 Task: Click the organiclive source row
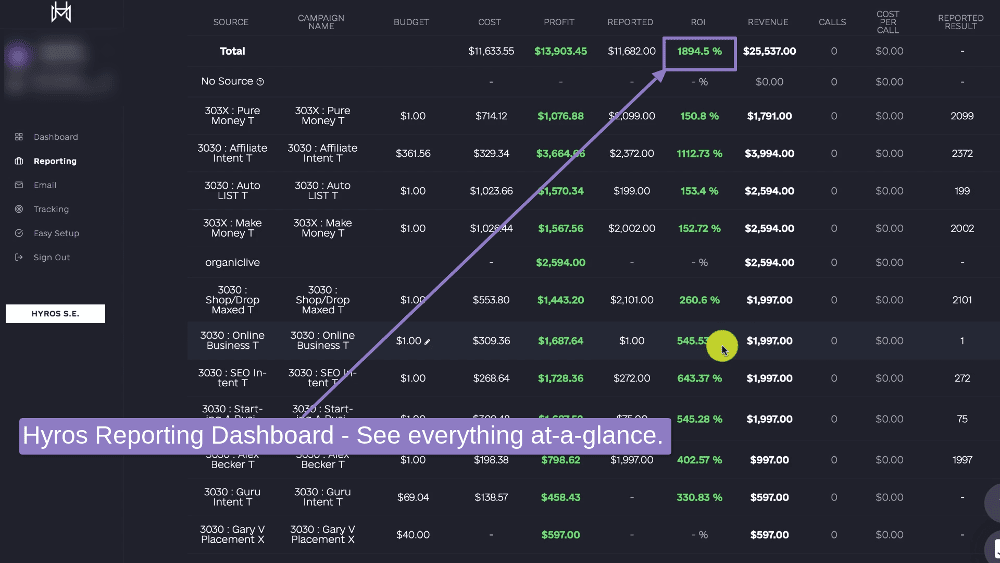[232, 263]
